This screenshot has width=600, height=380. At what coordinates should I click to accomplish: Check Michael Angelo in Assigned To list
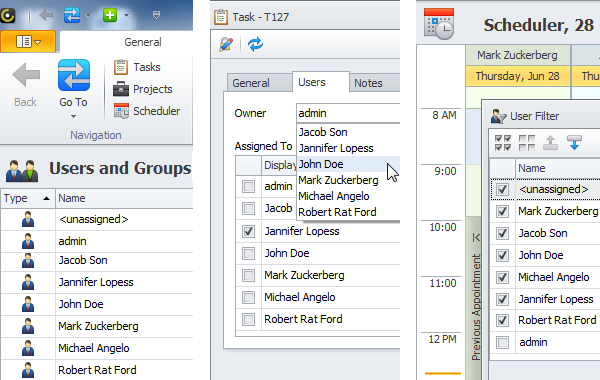[x=248, y=297]
